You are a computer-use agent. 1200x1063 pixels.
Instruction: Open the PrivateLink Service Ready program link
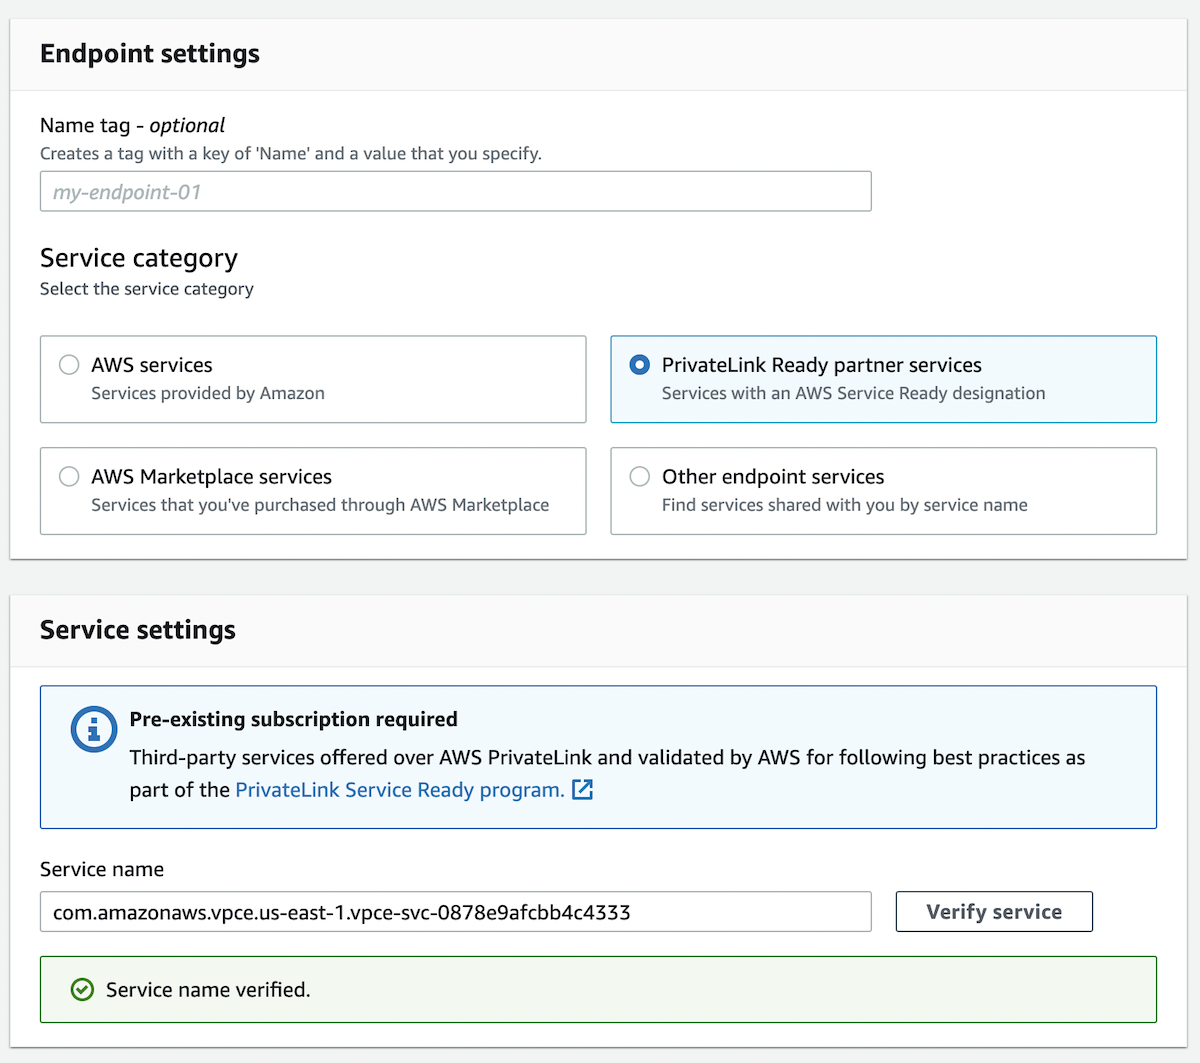[x=398, y=789]
